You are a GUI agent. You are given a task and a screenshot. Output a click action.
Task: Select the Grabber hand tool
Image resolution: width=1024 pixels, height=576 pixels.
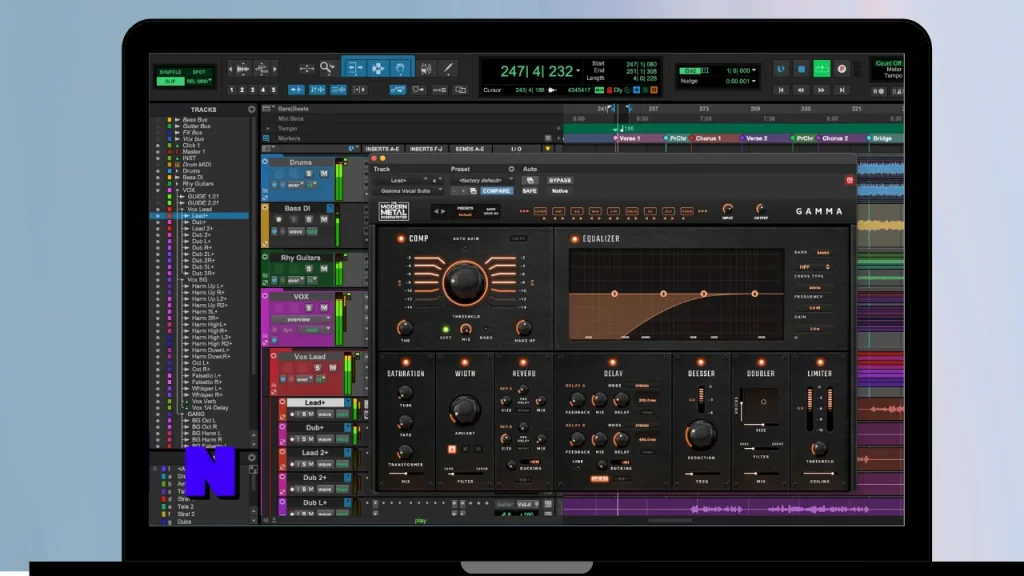pyautogui.click(x=400, y=68)
